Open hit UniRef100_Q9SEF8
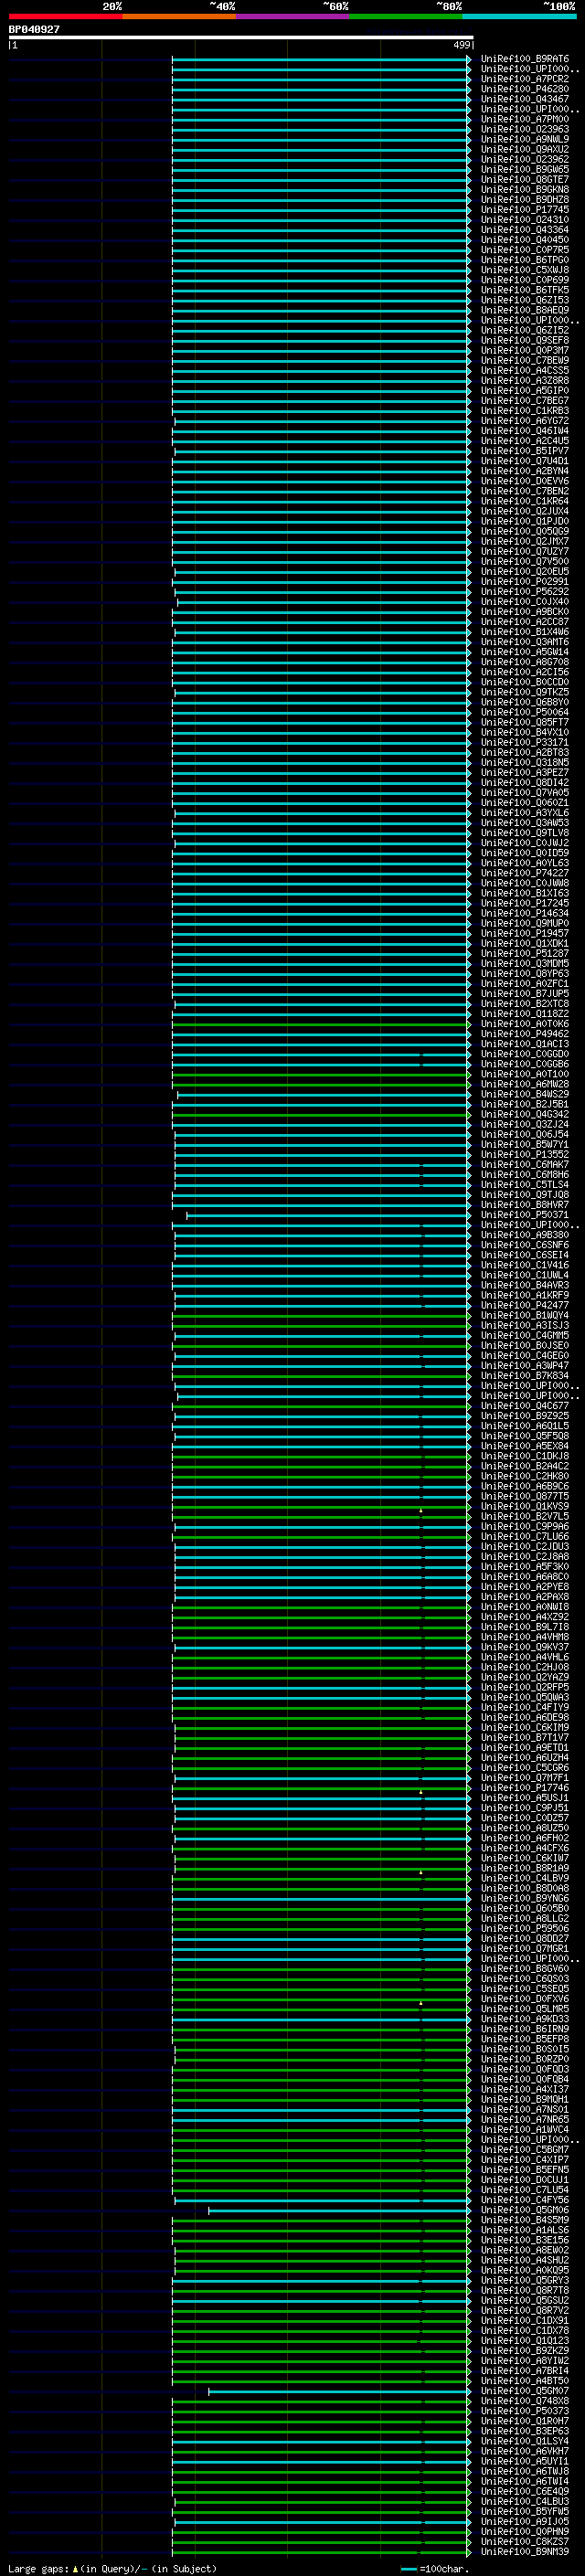Image resolution: width=585 pixels, height=2576 pixels. (x=524, y=340)
